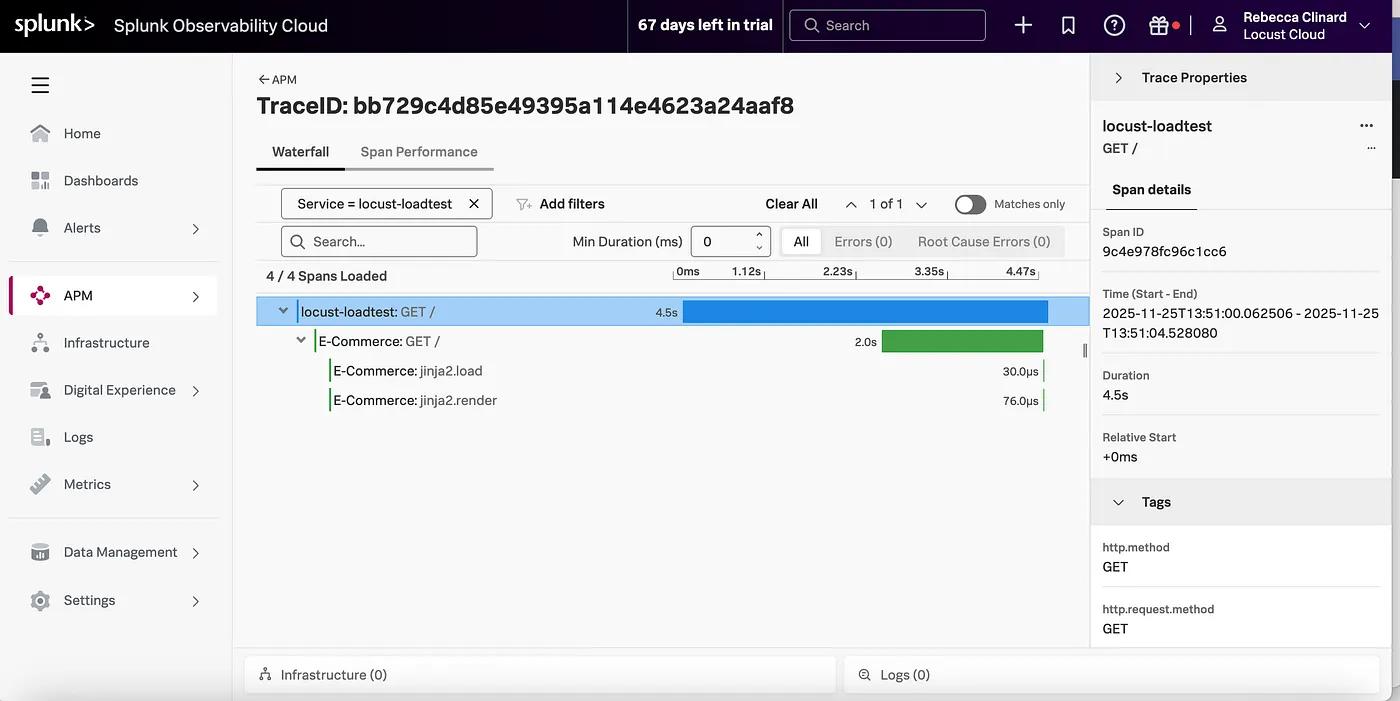
Task: Remove the Service = locust-loadtest filter
Action: pos(474,203)
